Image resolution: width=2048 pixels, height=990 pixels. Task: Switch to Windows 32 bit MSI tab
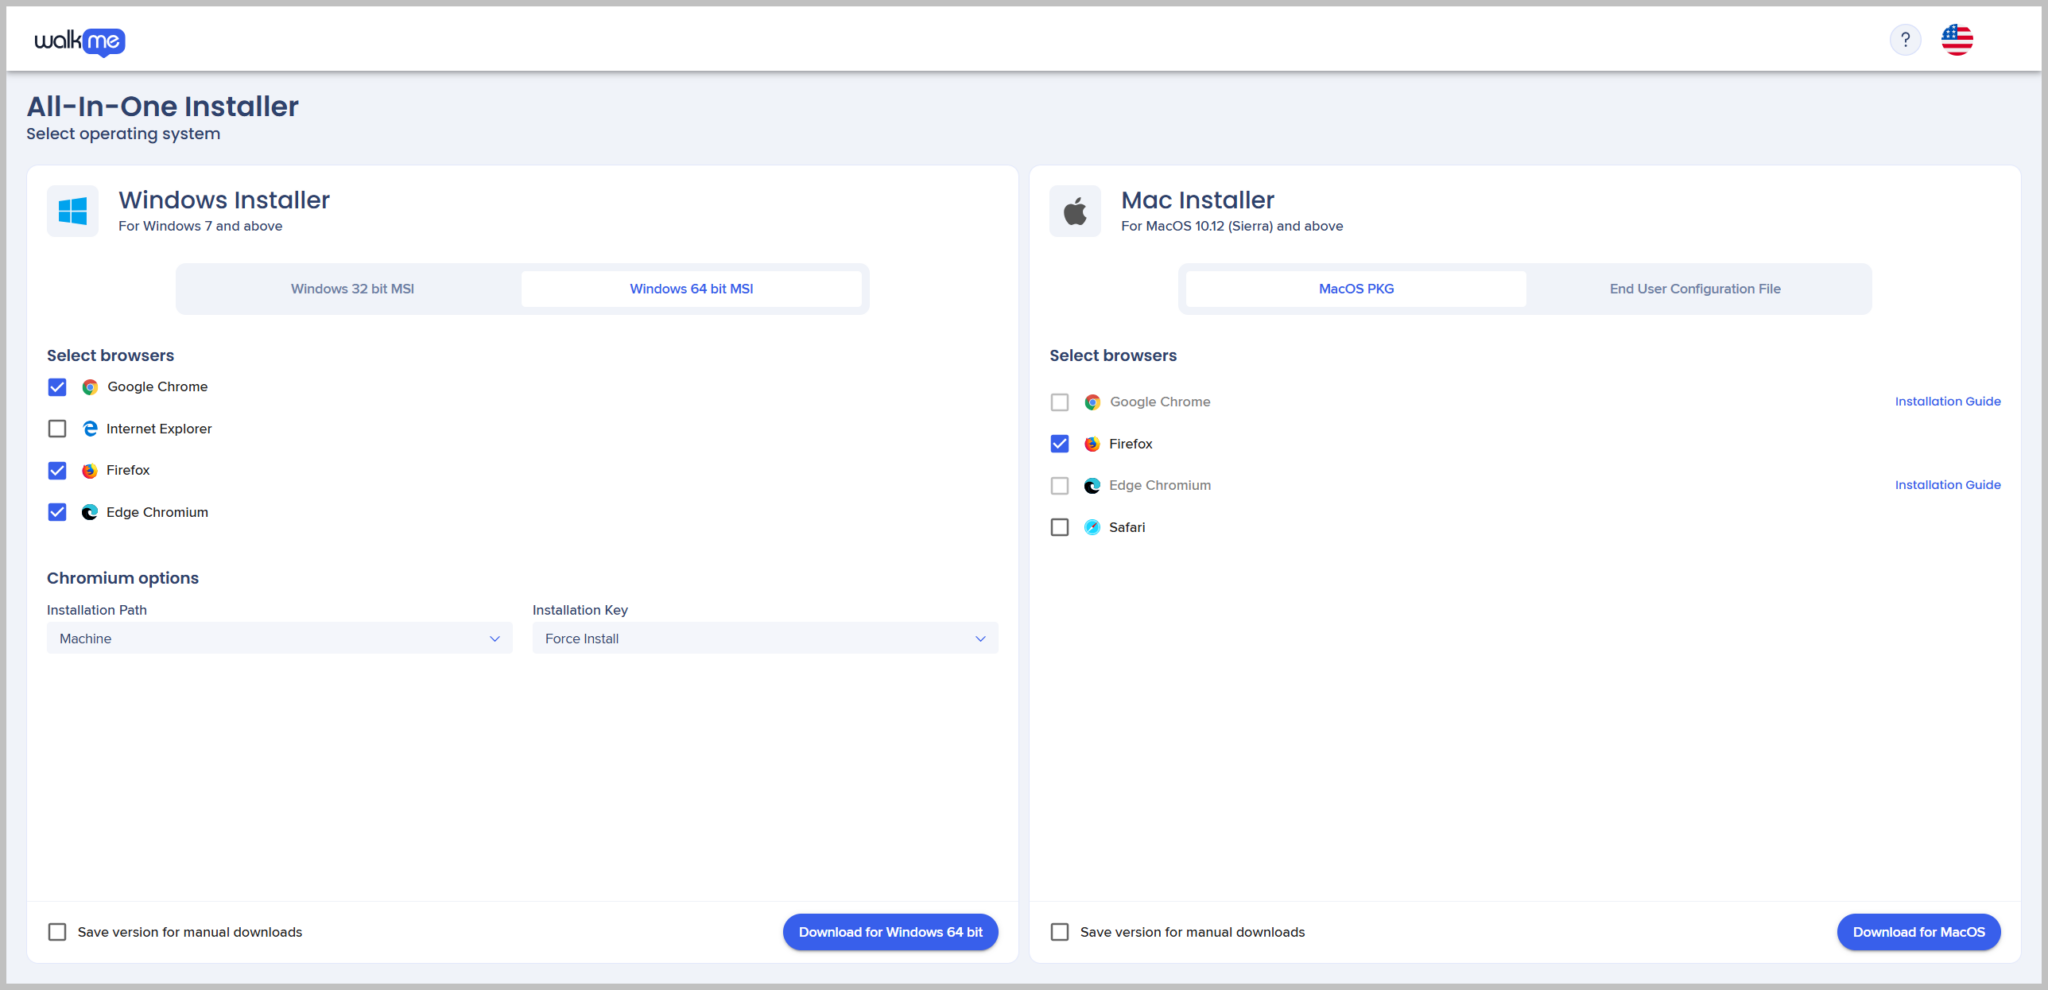352,288
